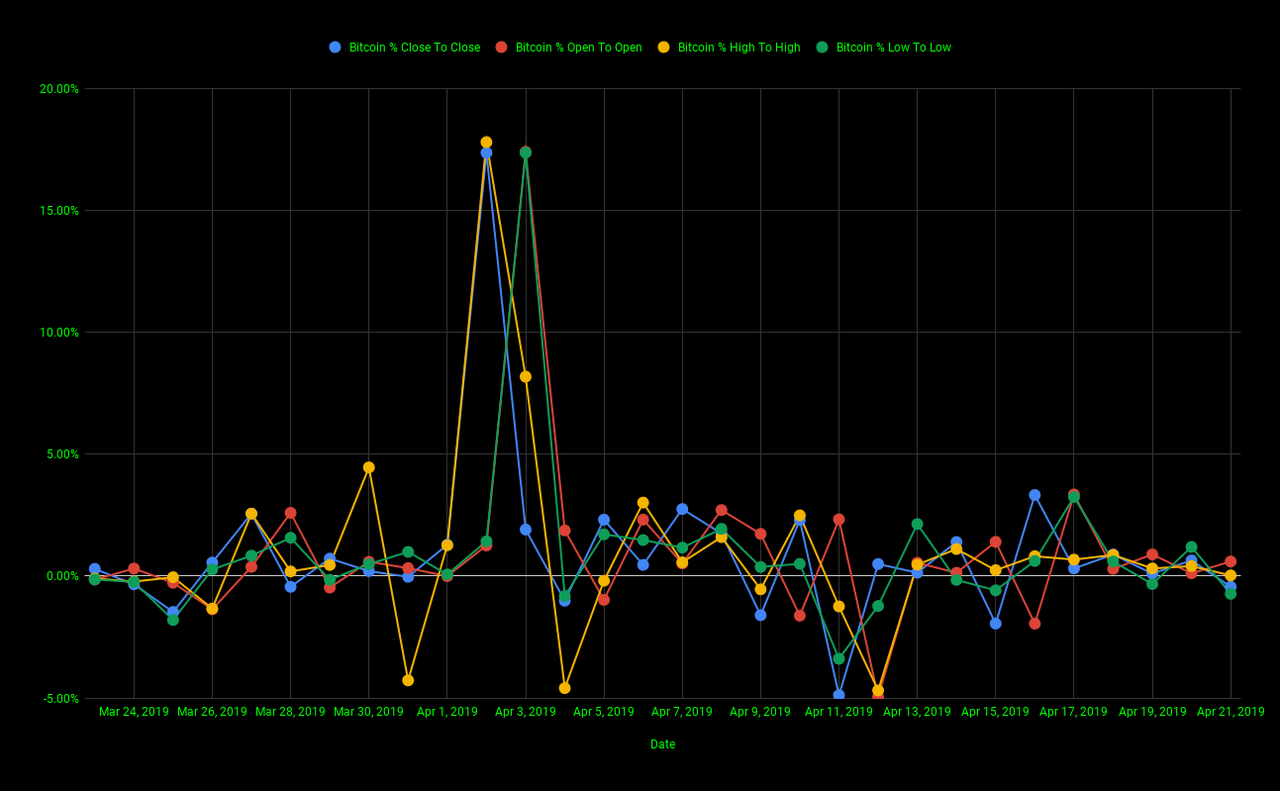Screen dimensions: 1280x791
Task: Click the yellow data point near 4.5% on Mar 30
Action: (x=369, y=467)
